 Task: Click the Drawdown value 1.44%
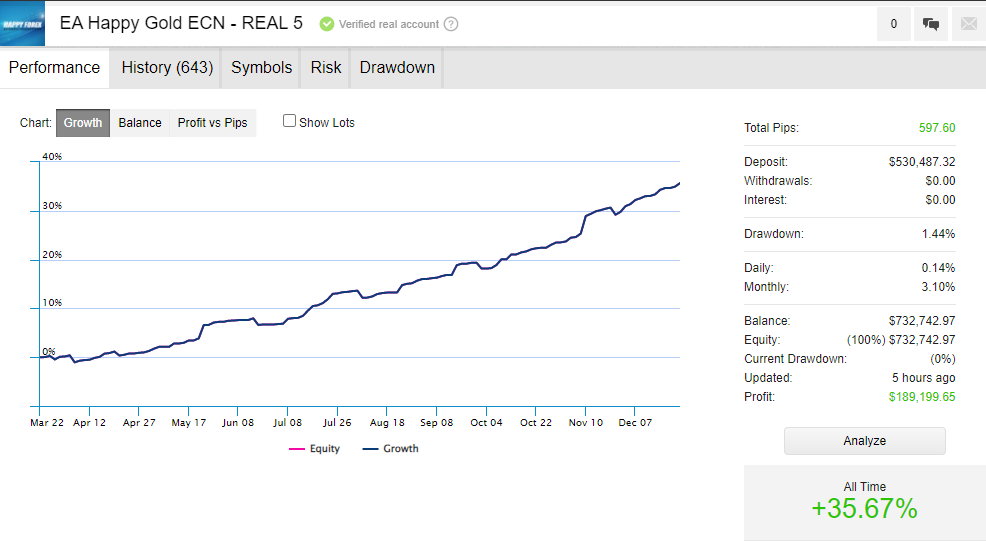[938, 233]
